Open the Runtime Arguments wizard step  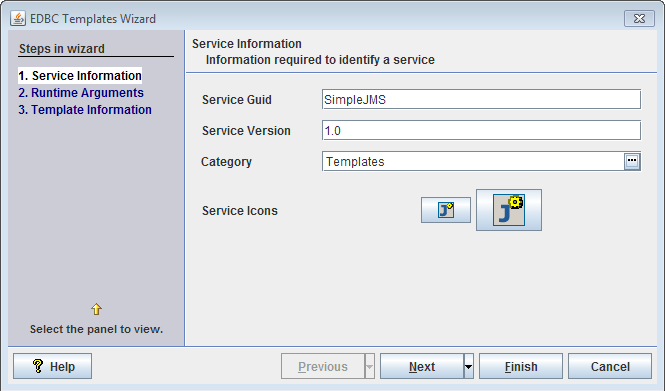[x=81, y=92]
